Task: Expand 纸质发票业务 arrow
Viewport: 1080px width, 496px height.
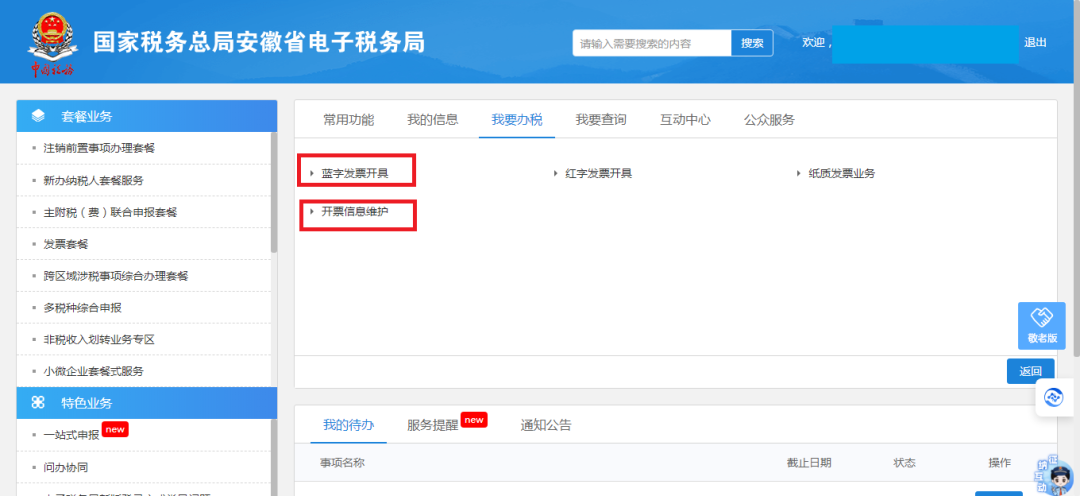Action: (800, 174)
